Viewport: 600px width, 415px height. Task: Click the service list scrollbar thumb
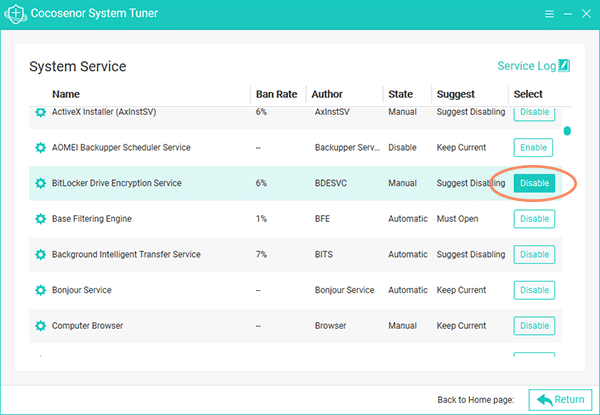coord(567,131)
